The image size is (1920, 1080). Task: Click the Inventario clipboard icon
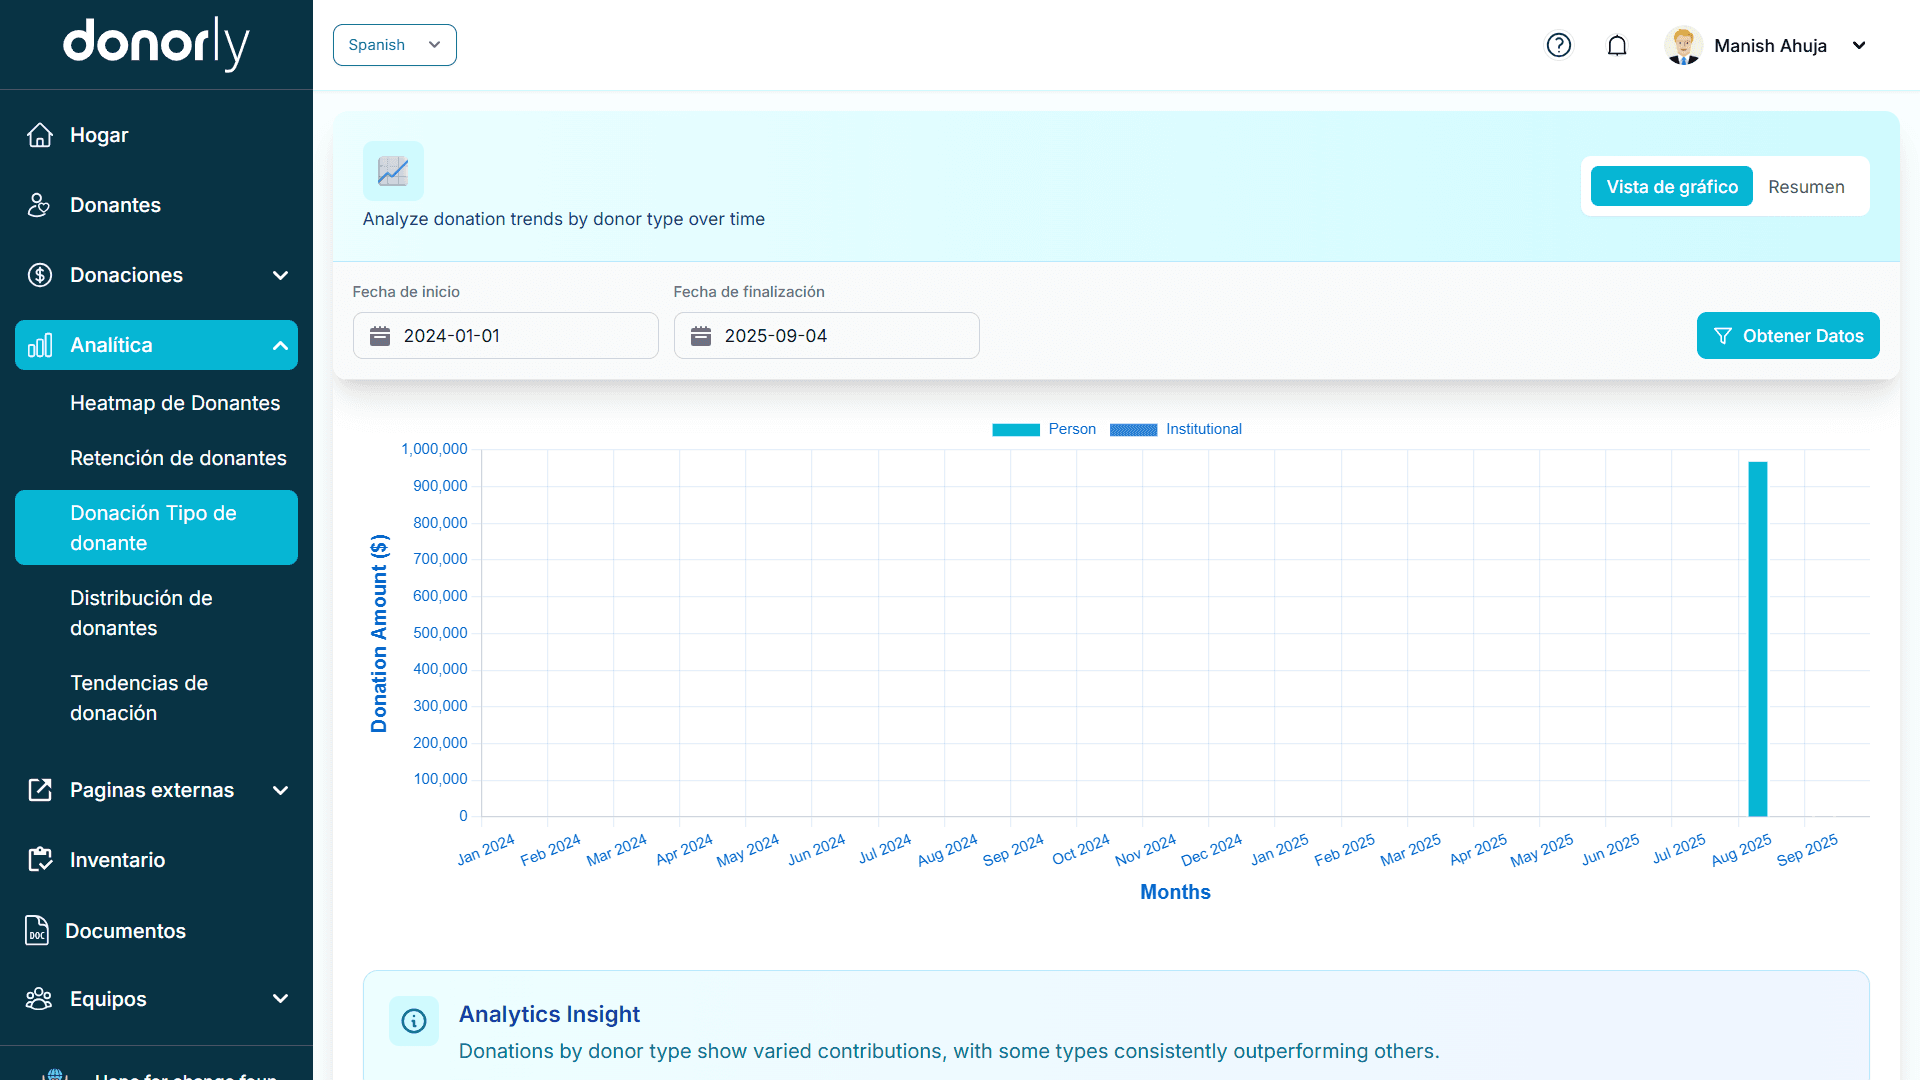coord(40,860)
